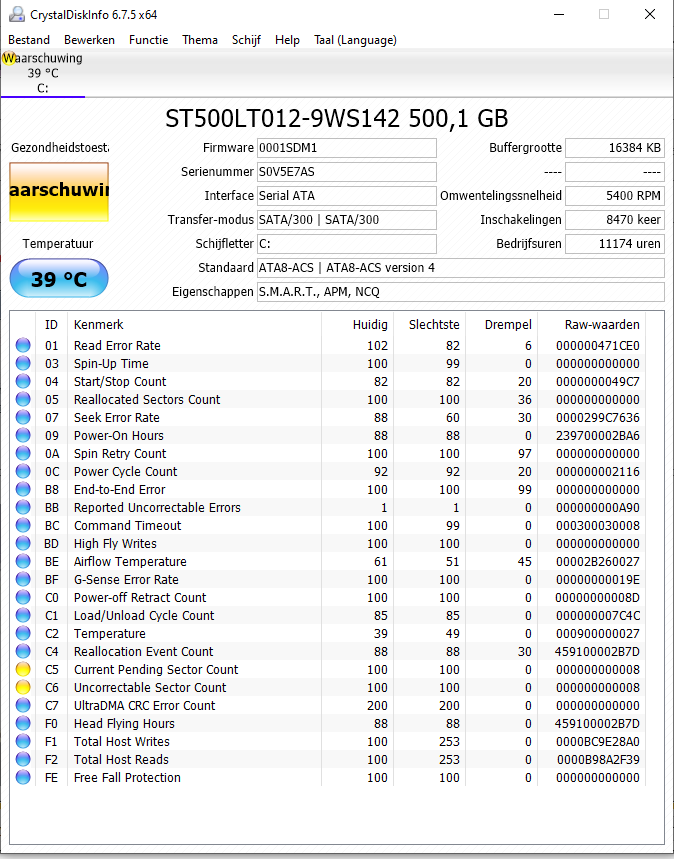Click the blue status icon for Reallocated Sectors Count
The height and width of the screenshot is (859, 674).
click(23, 399)
